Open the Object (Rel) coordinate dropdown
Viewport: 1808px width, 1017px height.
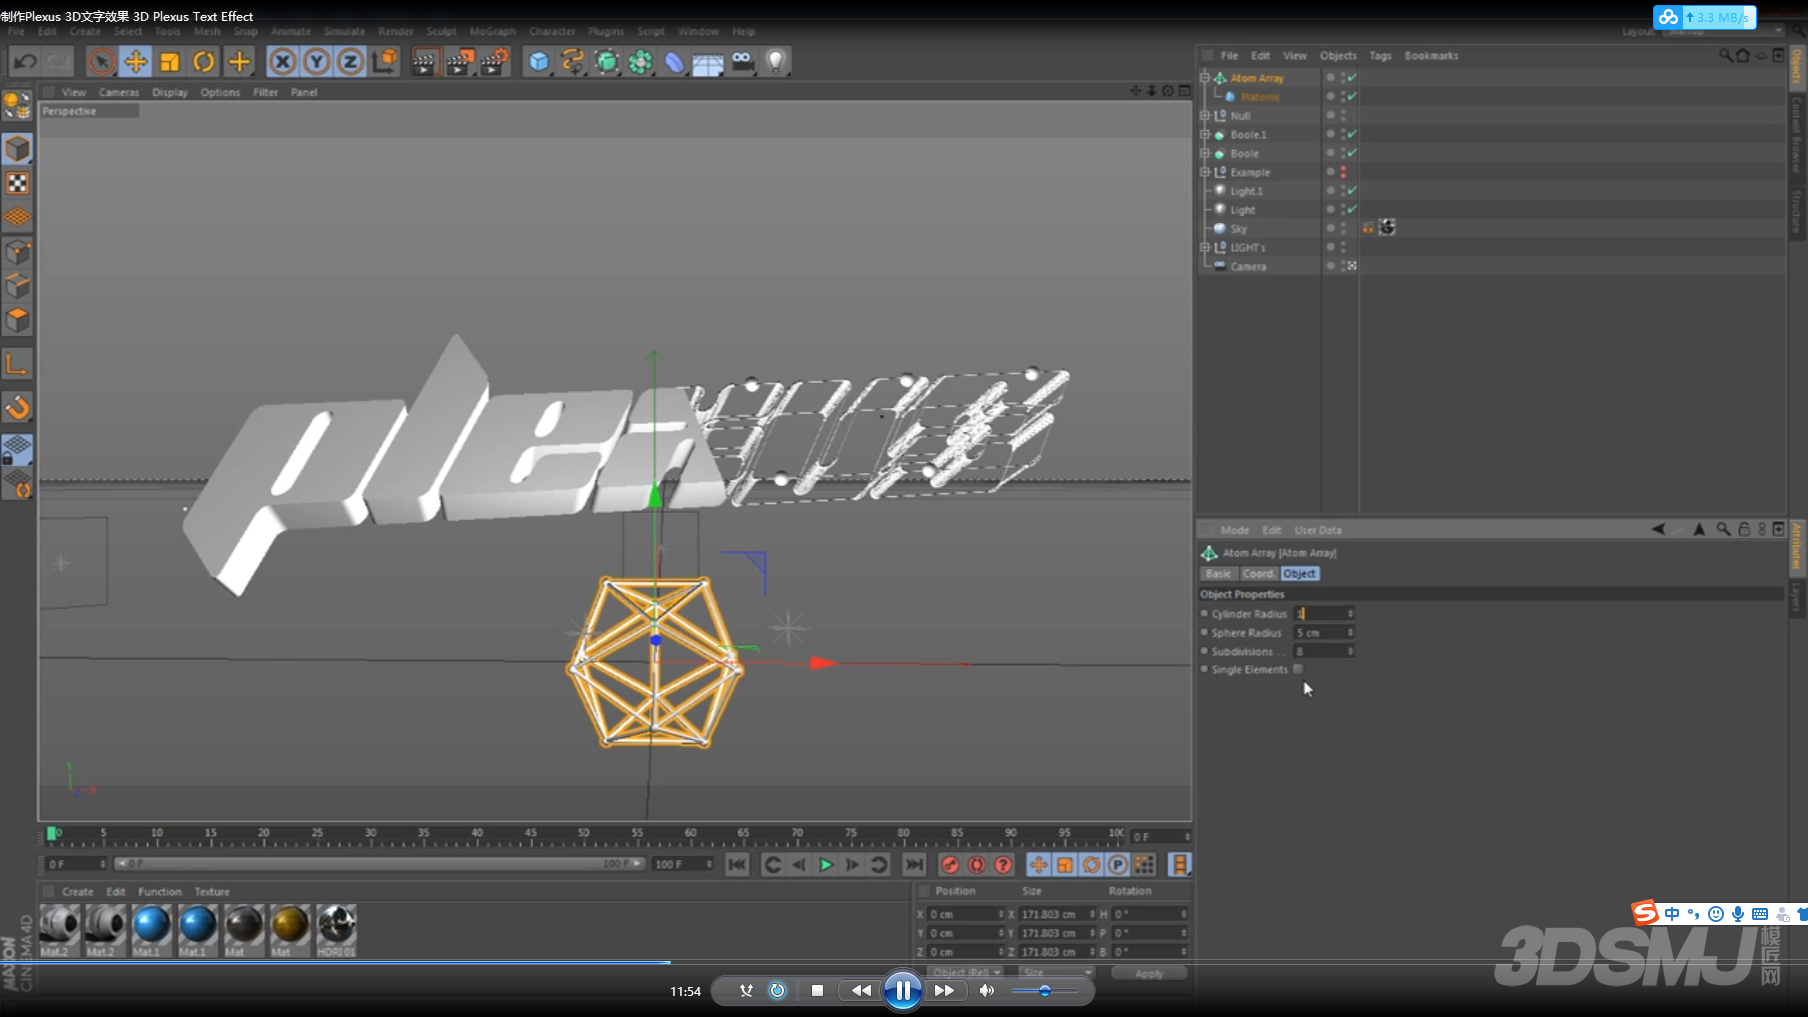[x=966, y=972]
